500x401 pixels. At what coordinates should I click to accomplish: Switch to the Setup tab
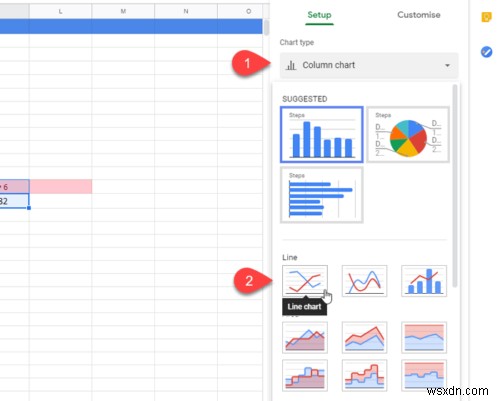coord(319,15)
